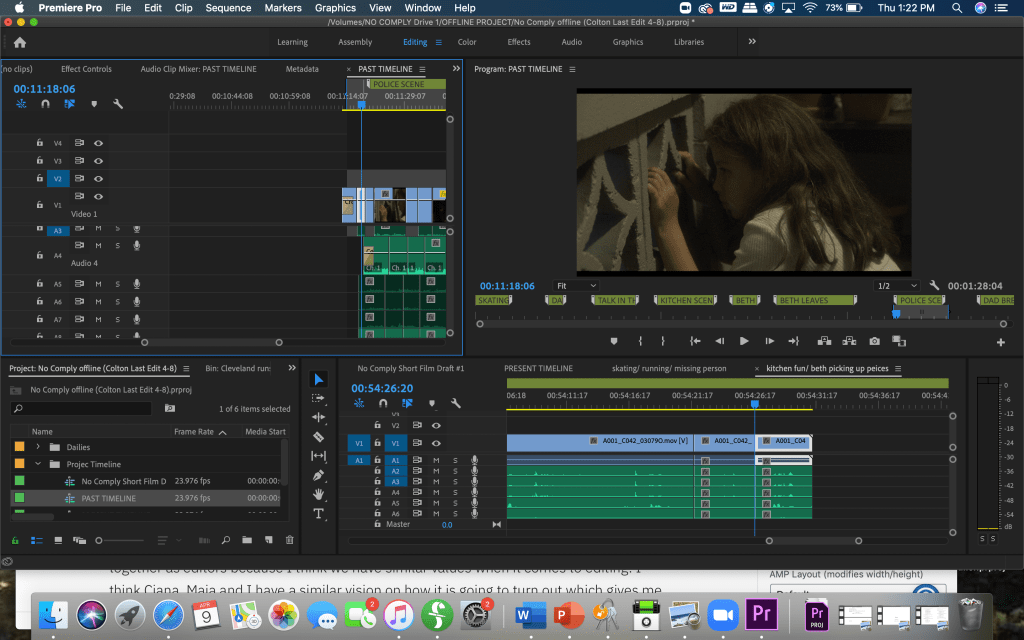The height and width of the screenshot is (640, 1024).
Task: Select the Pen tool
Action: click(319, 475)
